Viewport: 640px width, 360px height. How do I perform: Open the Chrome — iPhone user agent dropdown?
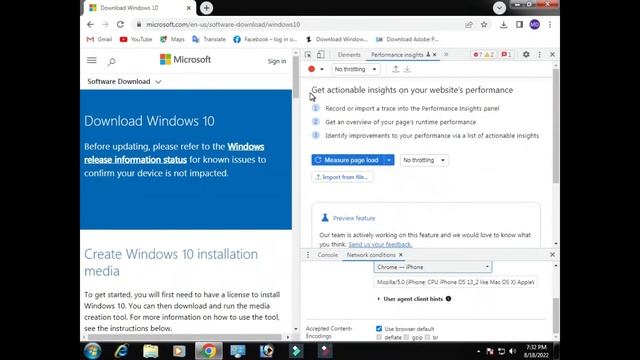coord(433,267)
